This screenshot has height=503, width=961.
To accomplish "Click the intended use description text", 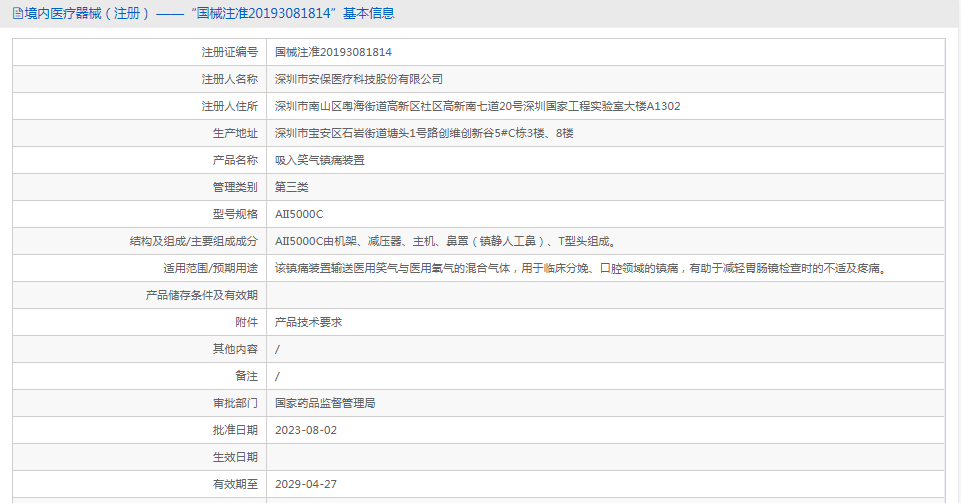I will click(580, 268).
